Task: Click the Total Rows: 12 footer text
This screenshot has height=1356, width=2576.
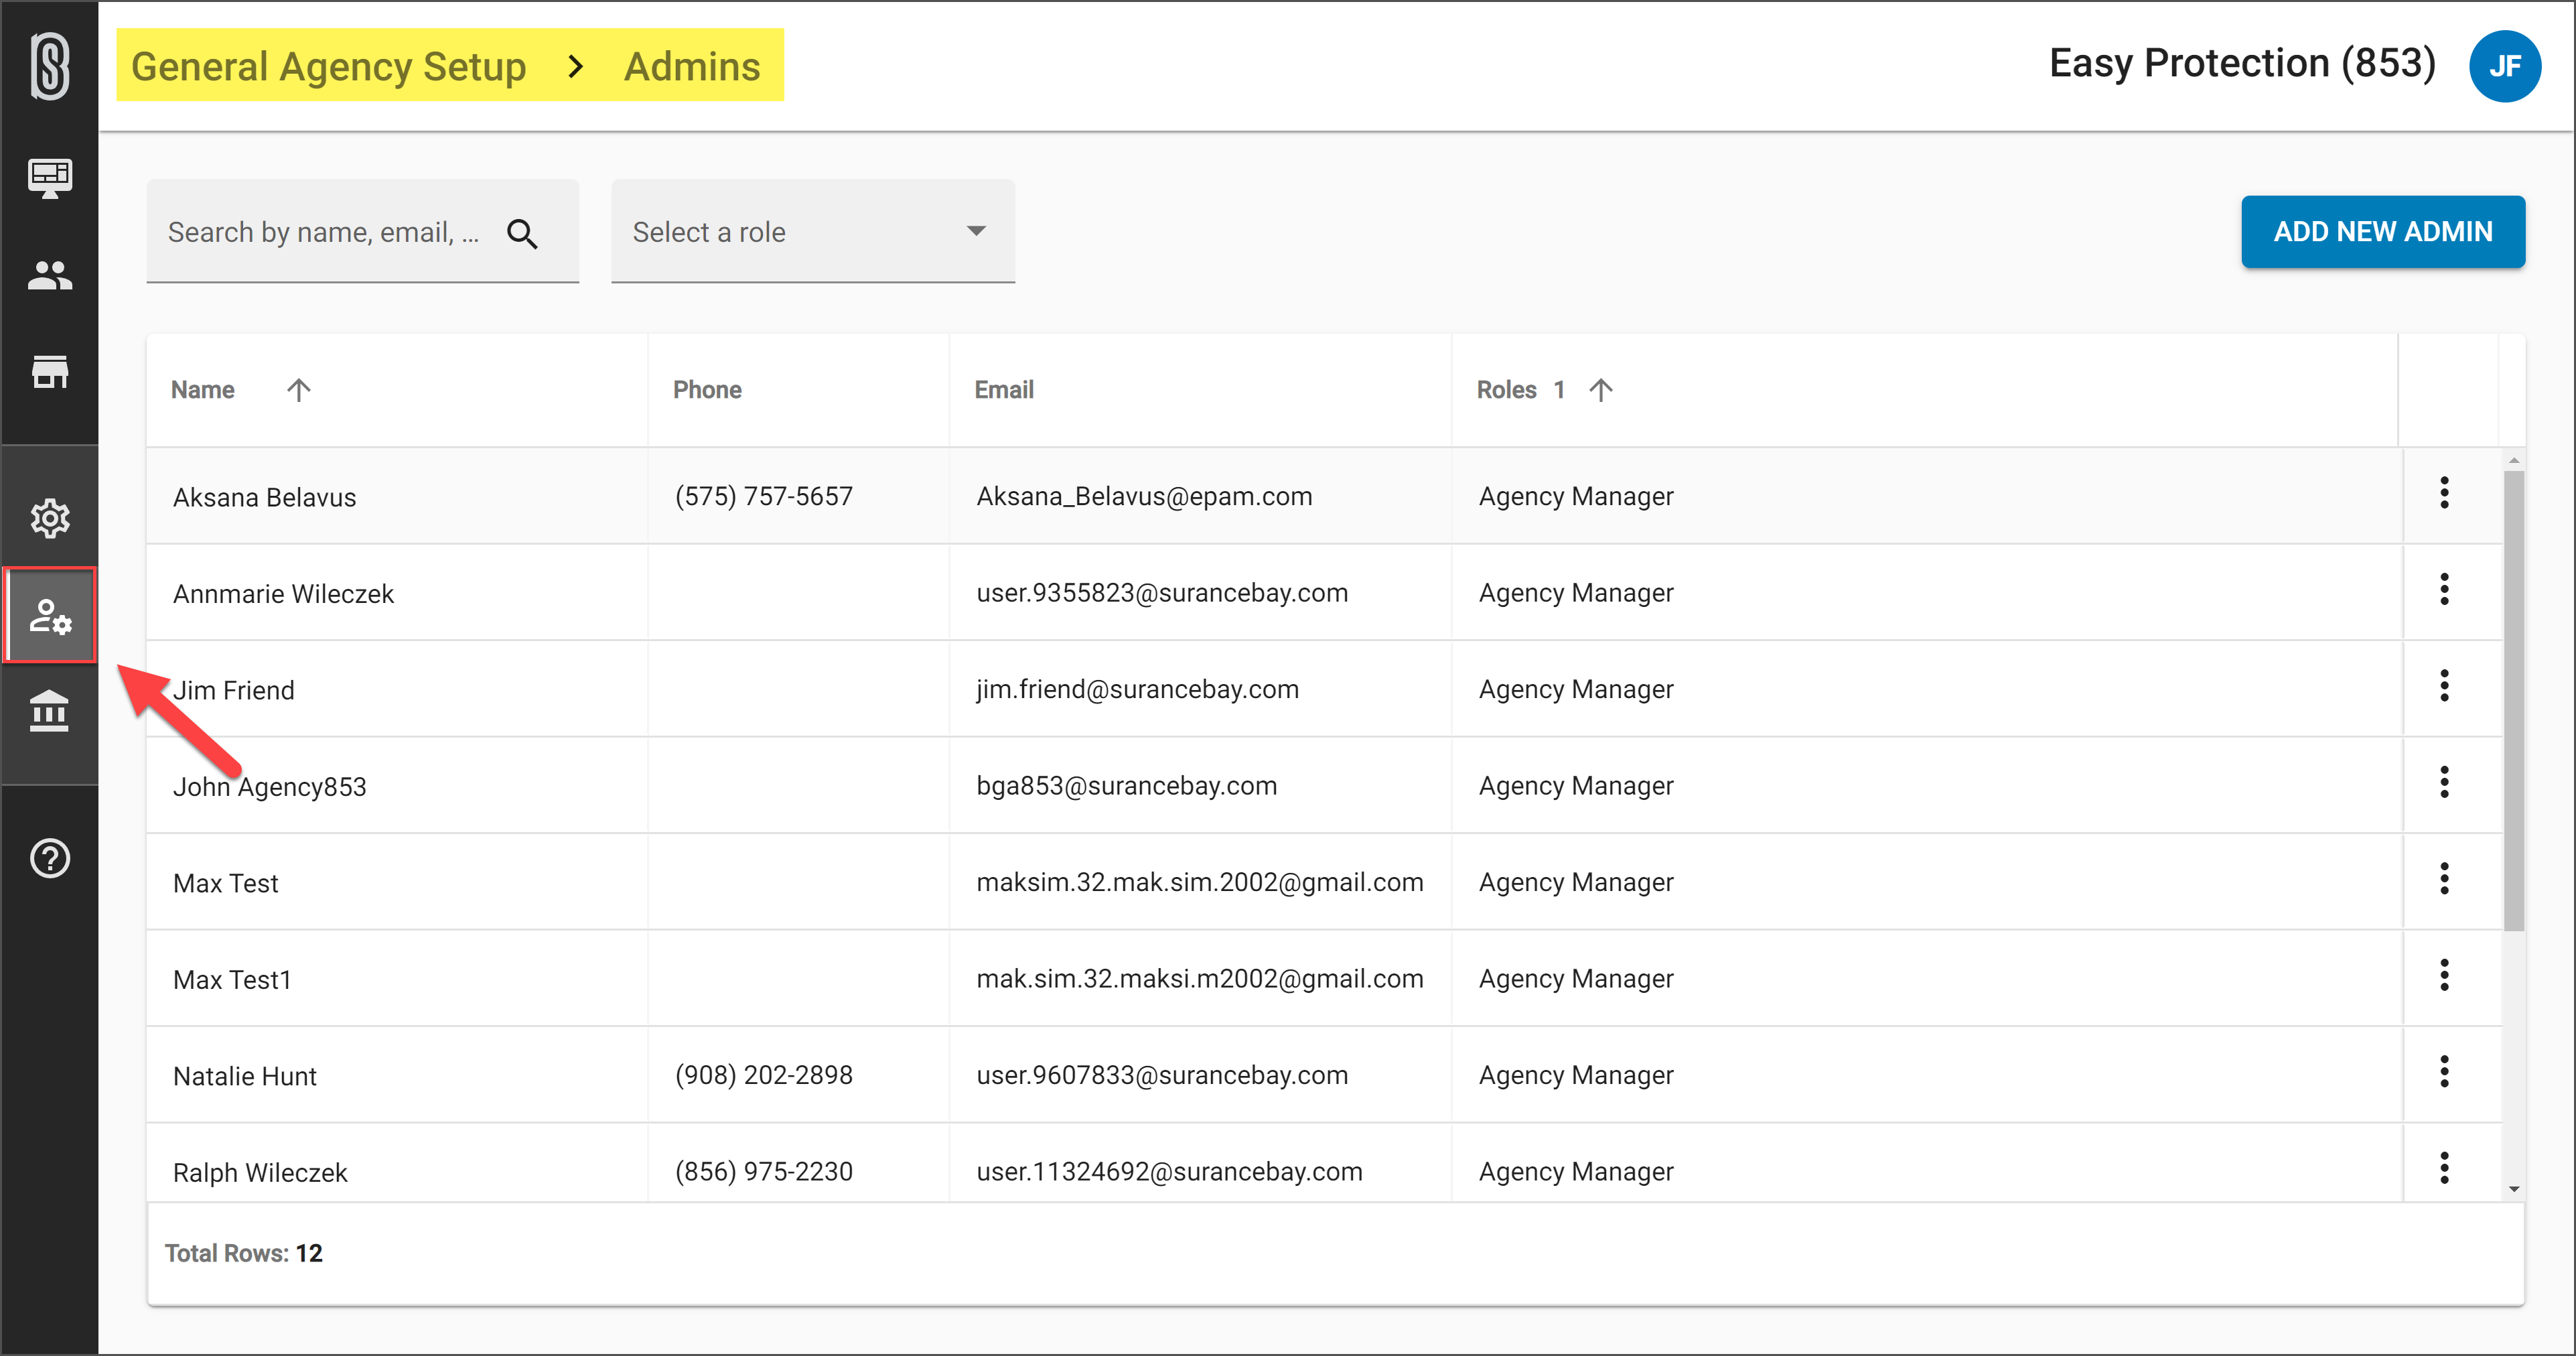Action: [x=244, y=1254]
